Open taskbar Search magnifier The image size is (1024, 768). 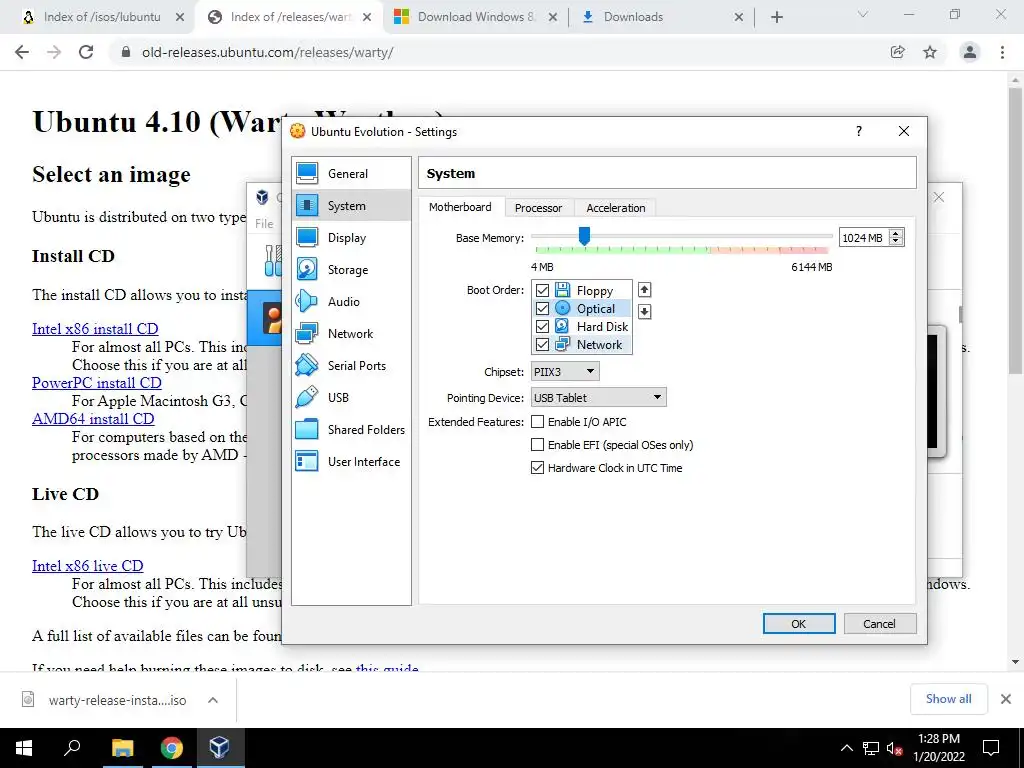[x=72, y=748]
